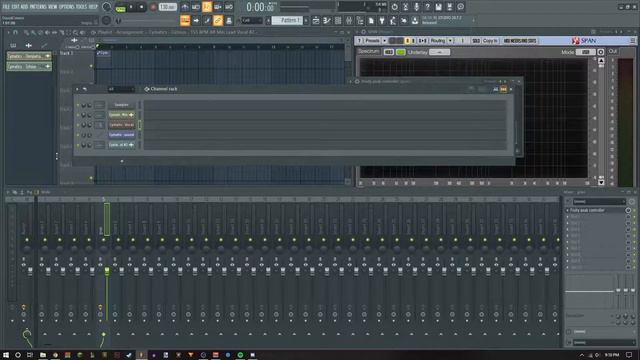Select previous pattern with left arrow
The height and width of the screenshot is (360, 640).
tap(268, 20)
